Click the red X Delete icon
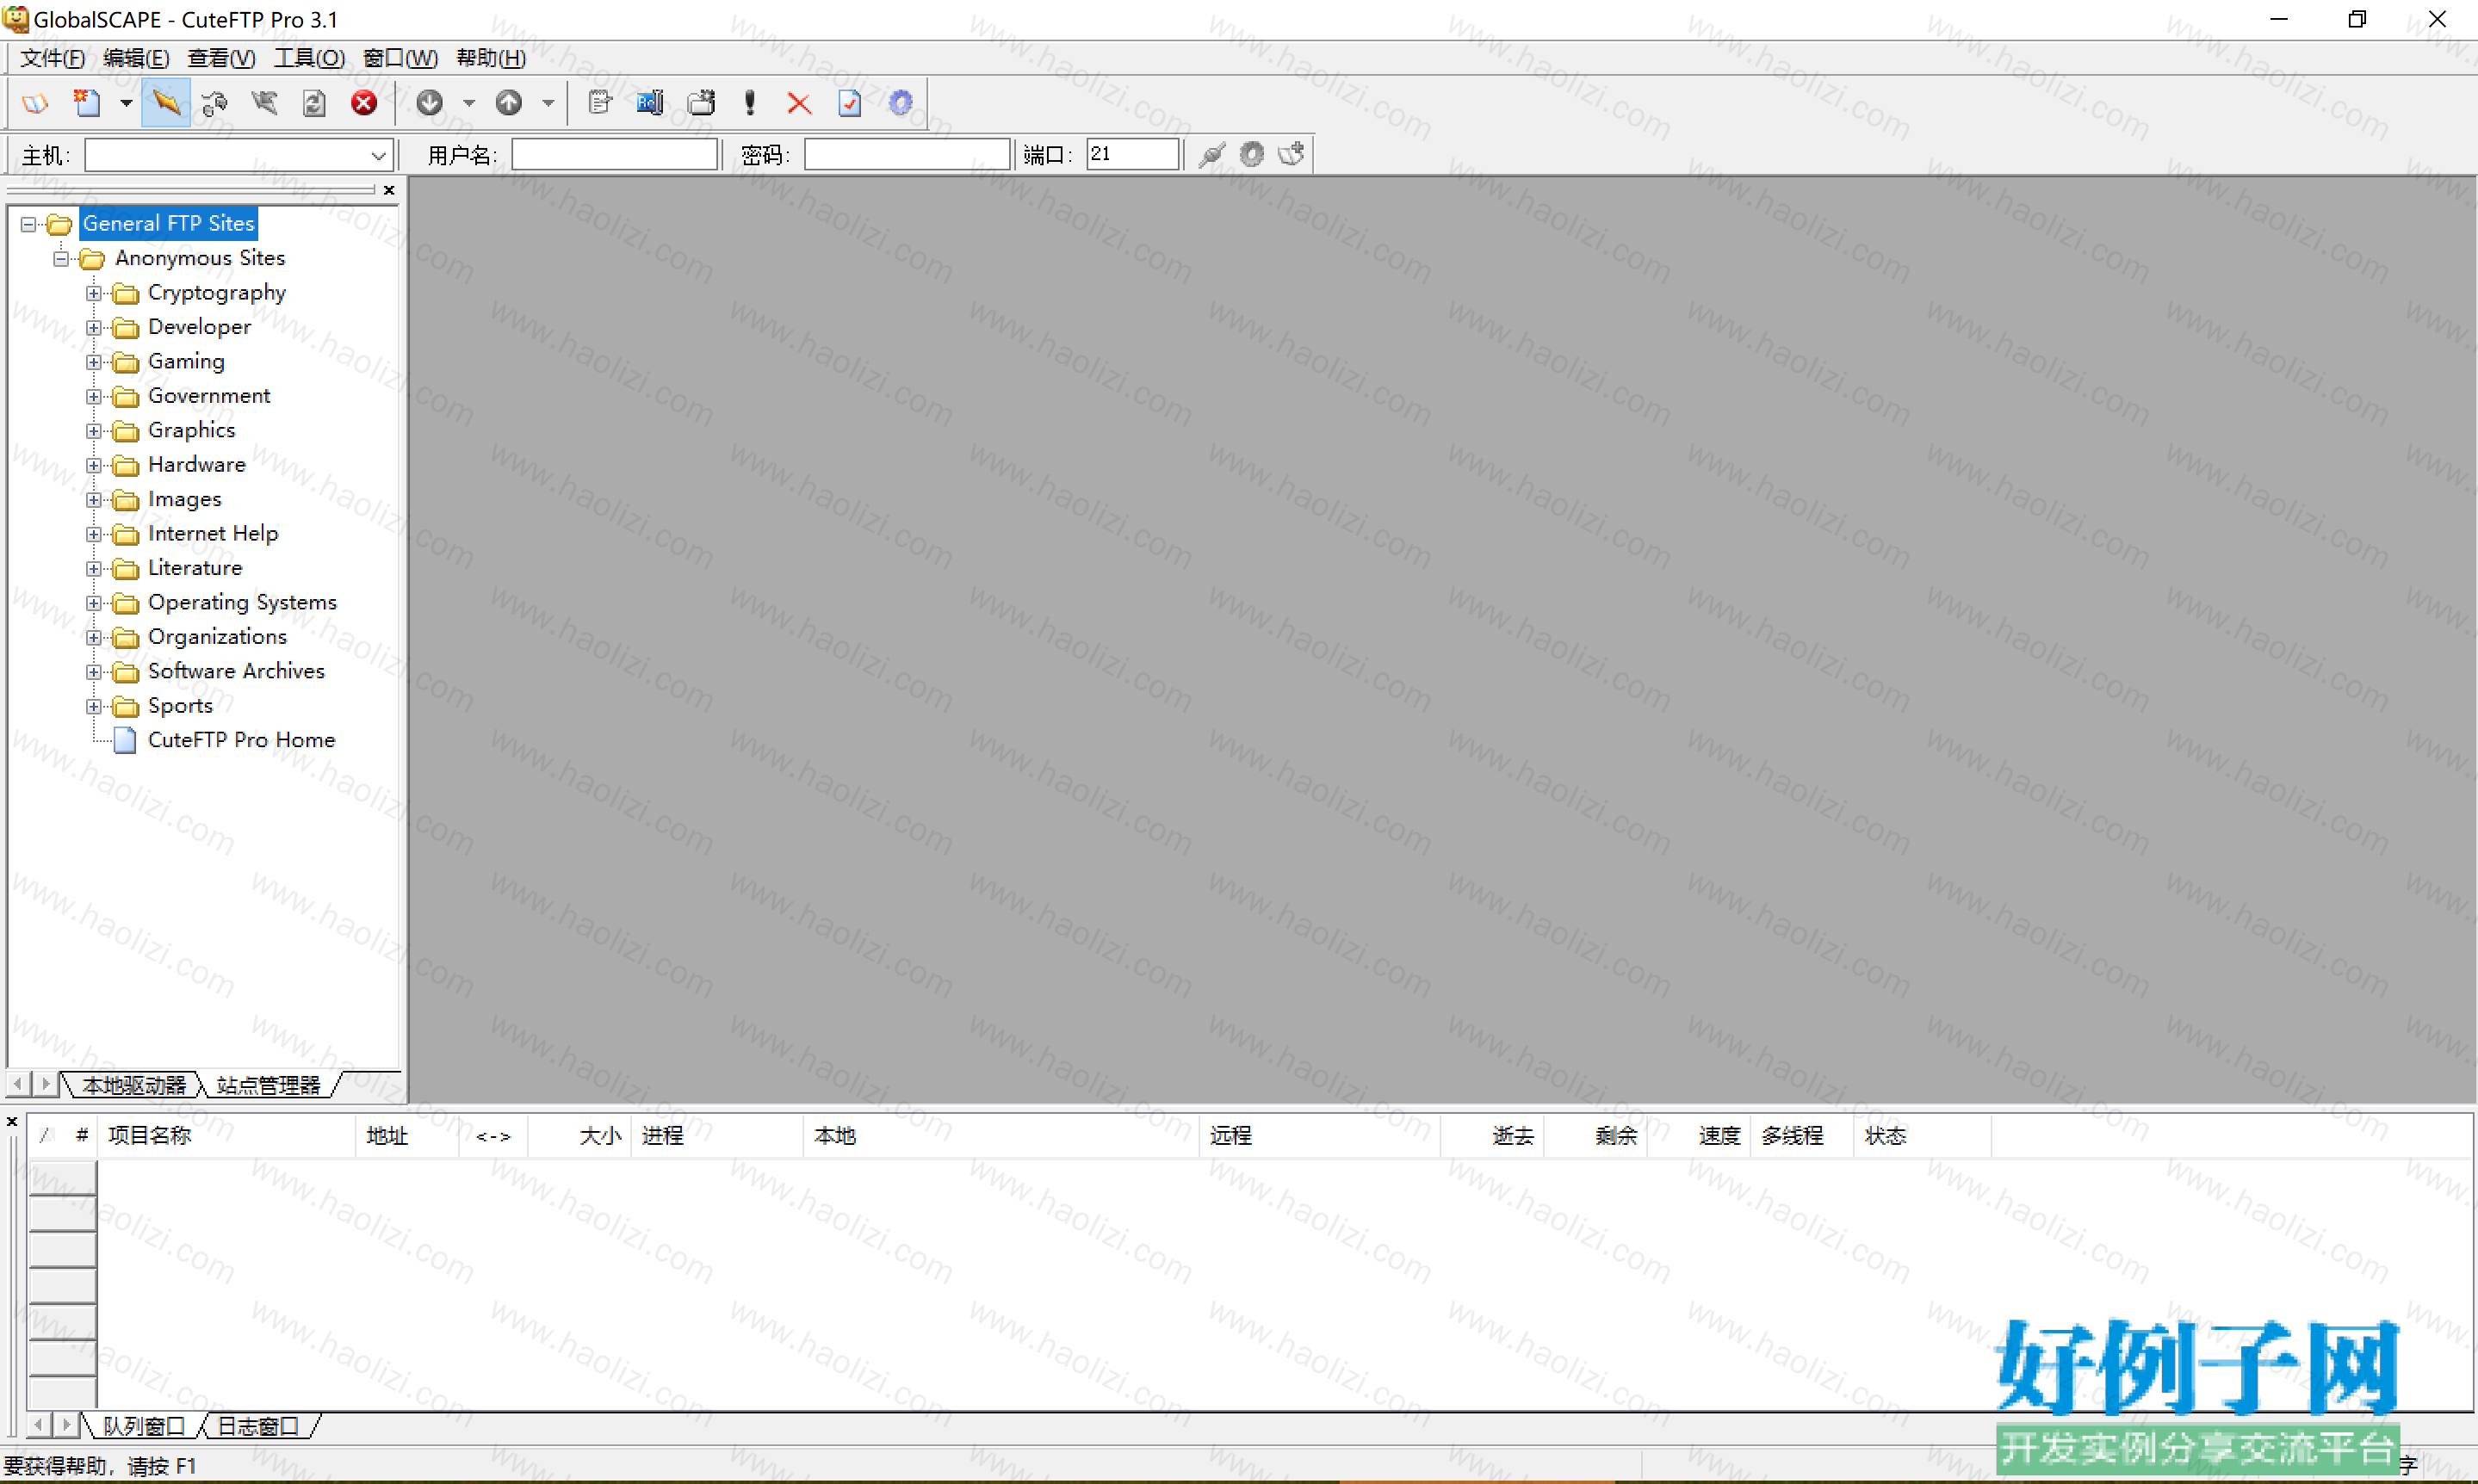The height and width of the screenshot is (1484, 2478). coord(799,103)
